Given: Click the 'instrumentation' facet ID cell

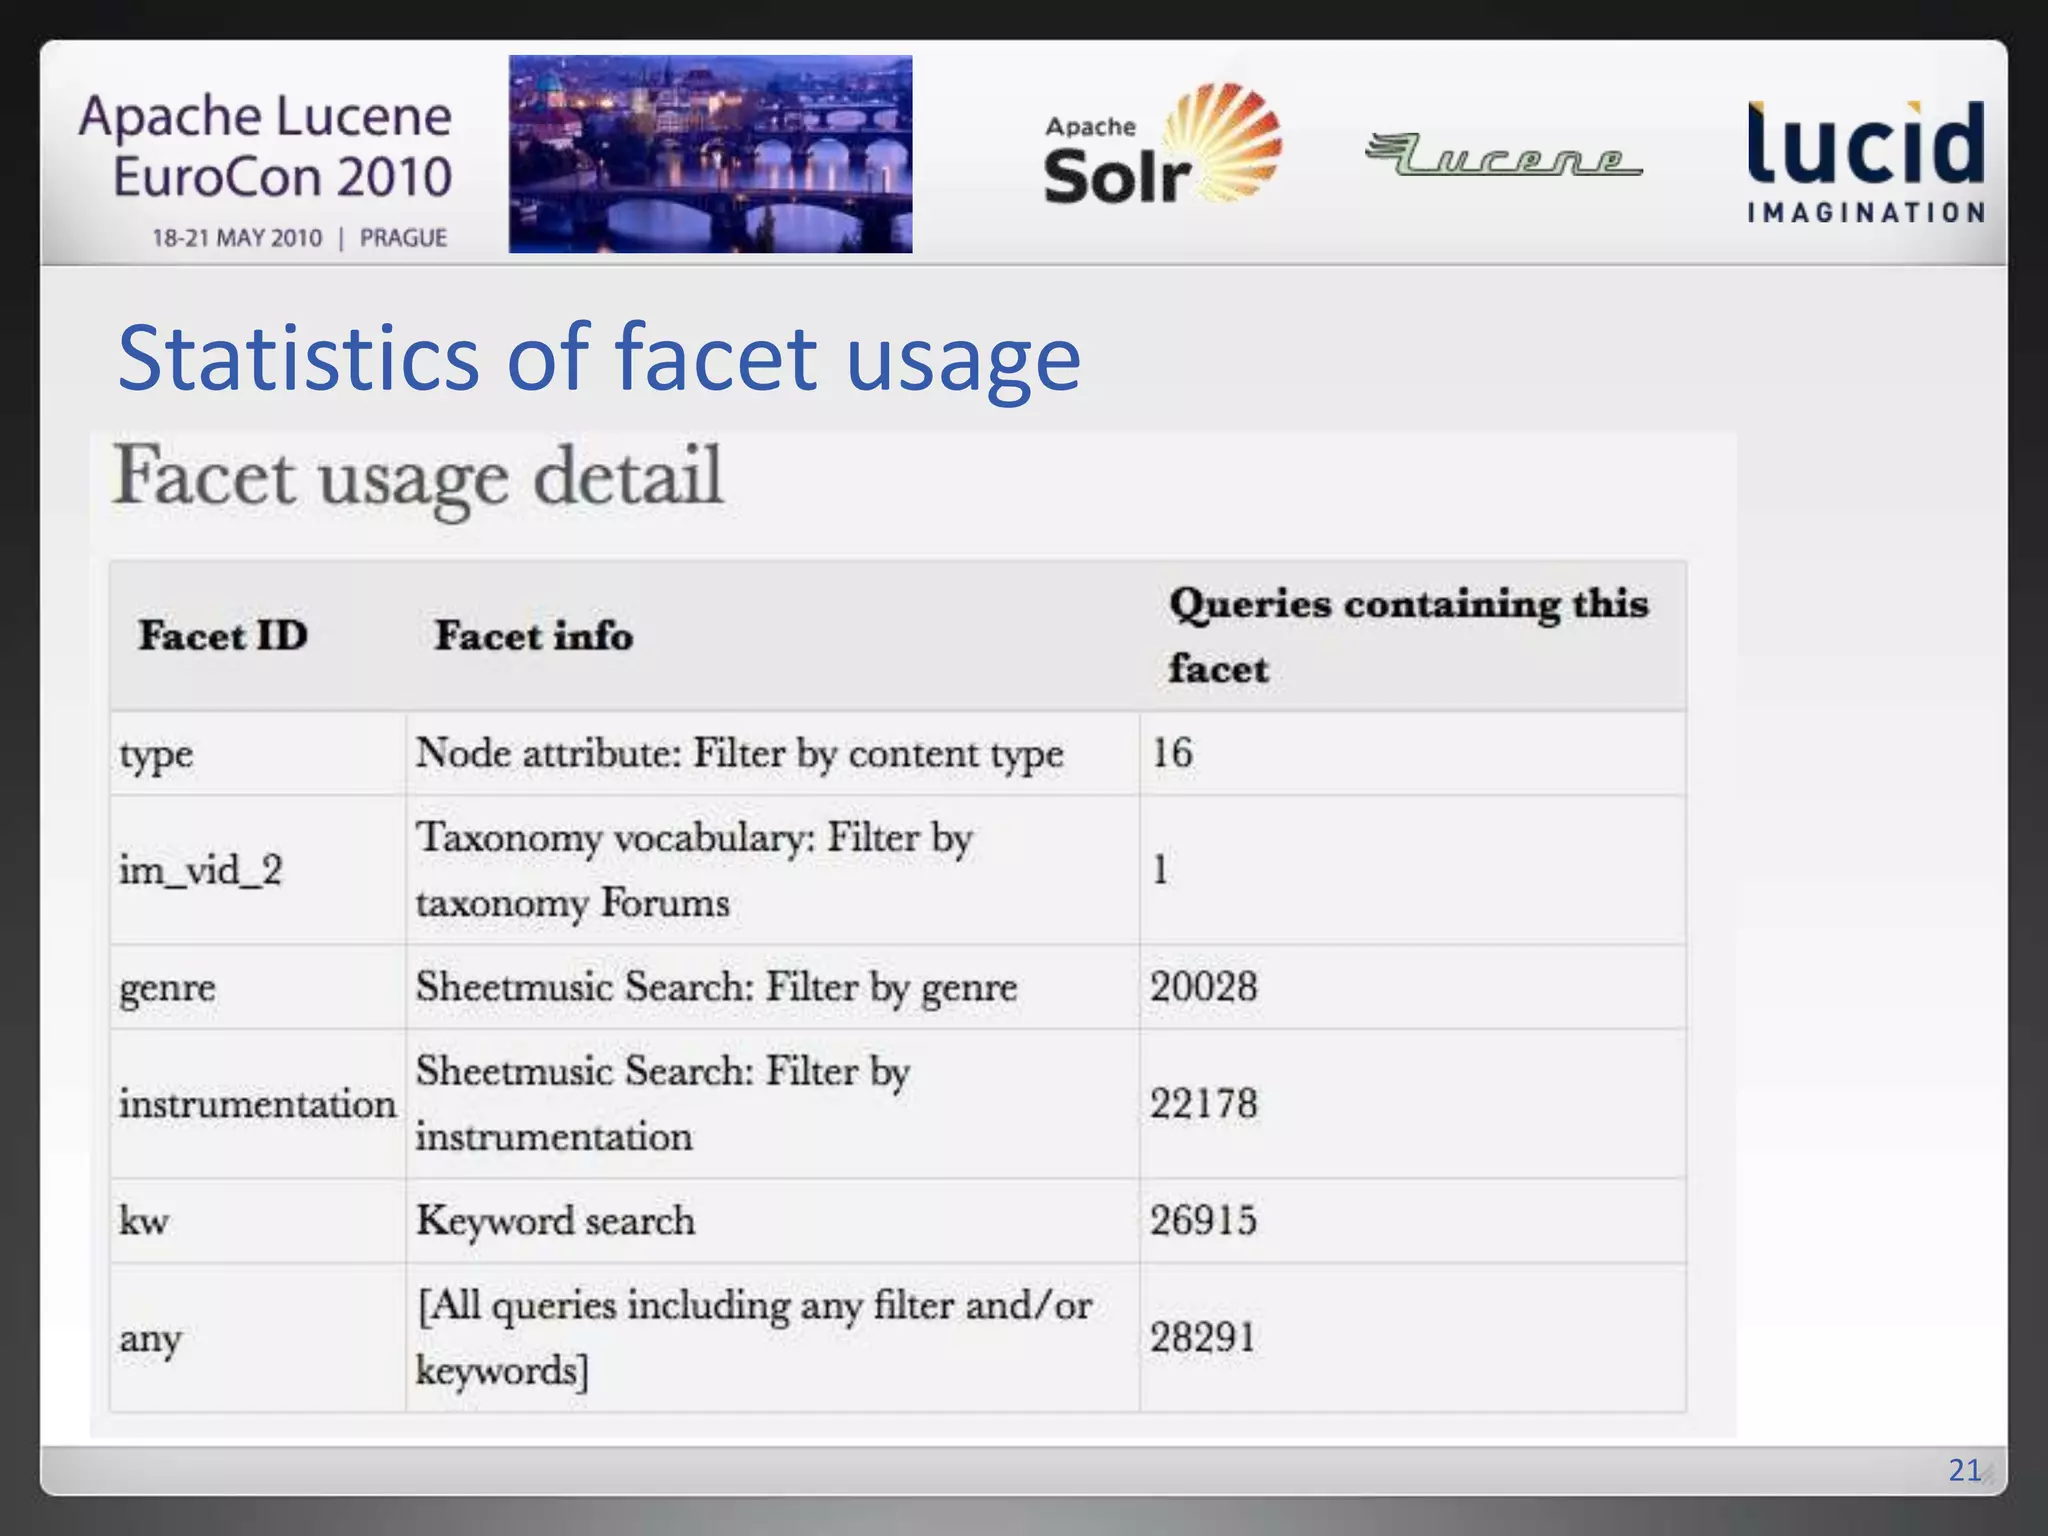Looking at the screenshot, I should (258, 1104).
